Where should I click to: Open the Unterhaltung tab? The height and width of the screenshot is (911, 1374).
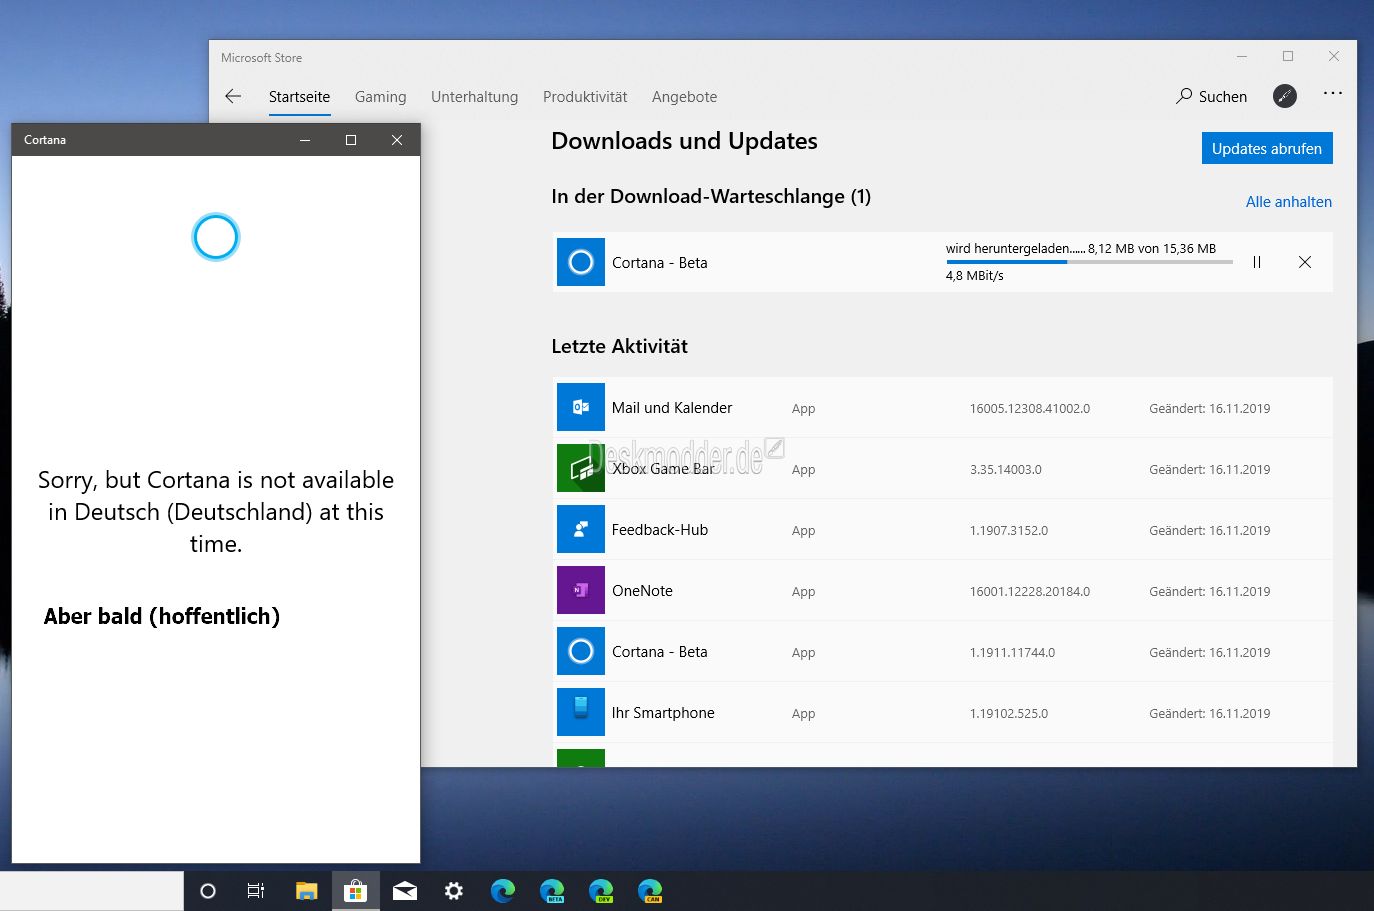click(474, 97)
